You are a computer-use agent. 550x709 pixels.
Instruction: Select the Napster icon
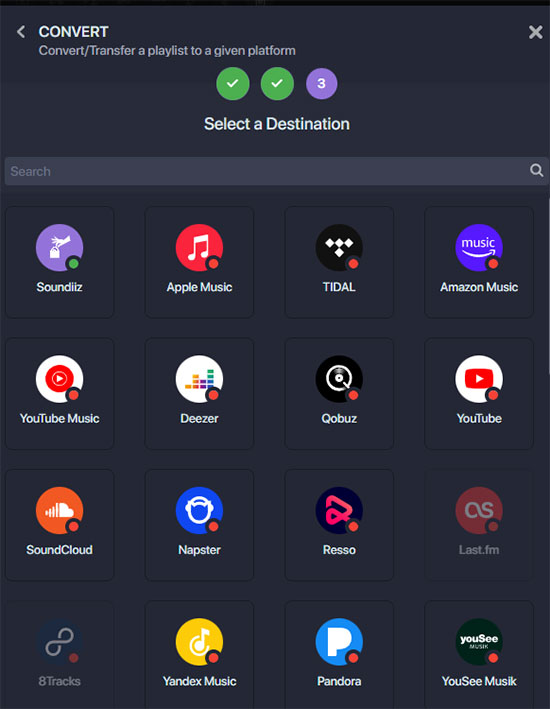pyautogui.click(x=199, y=510)
